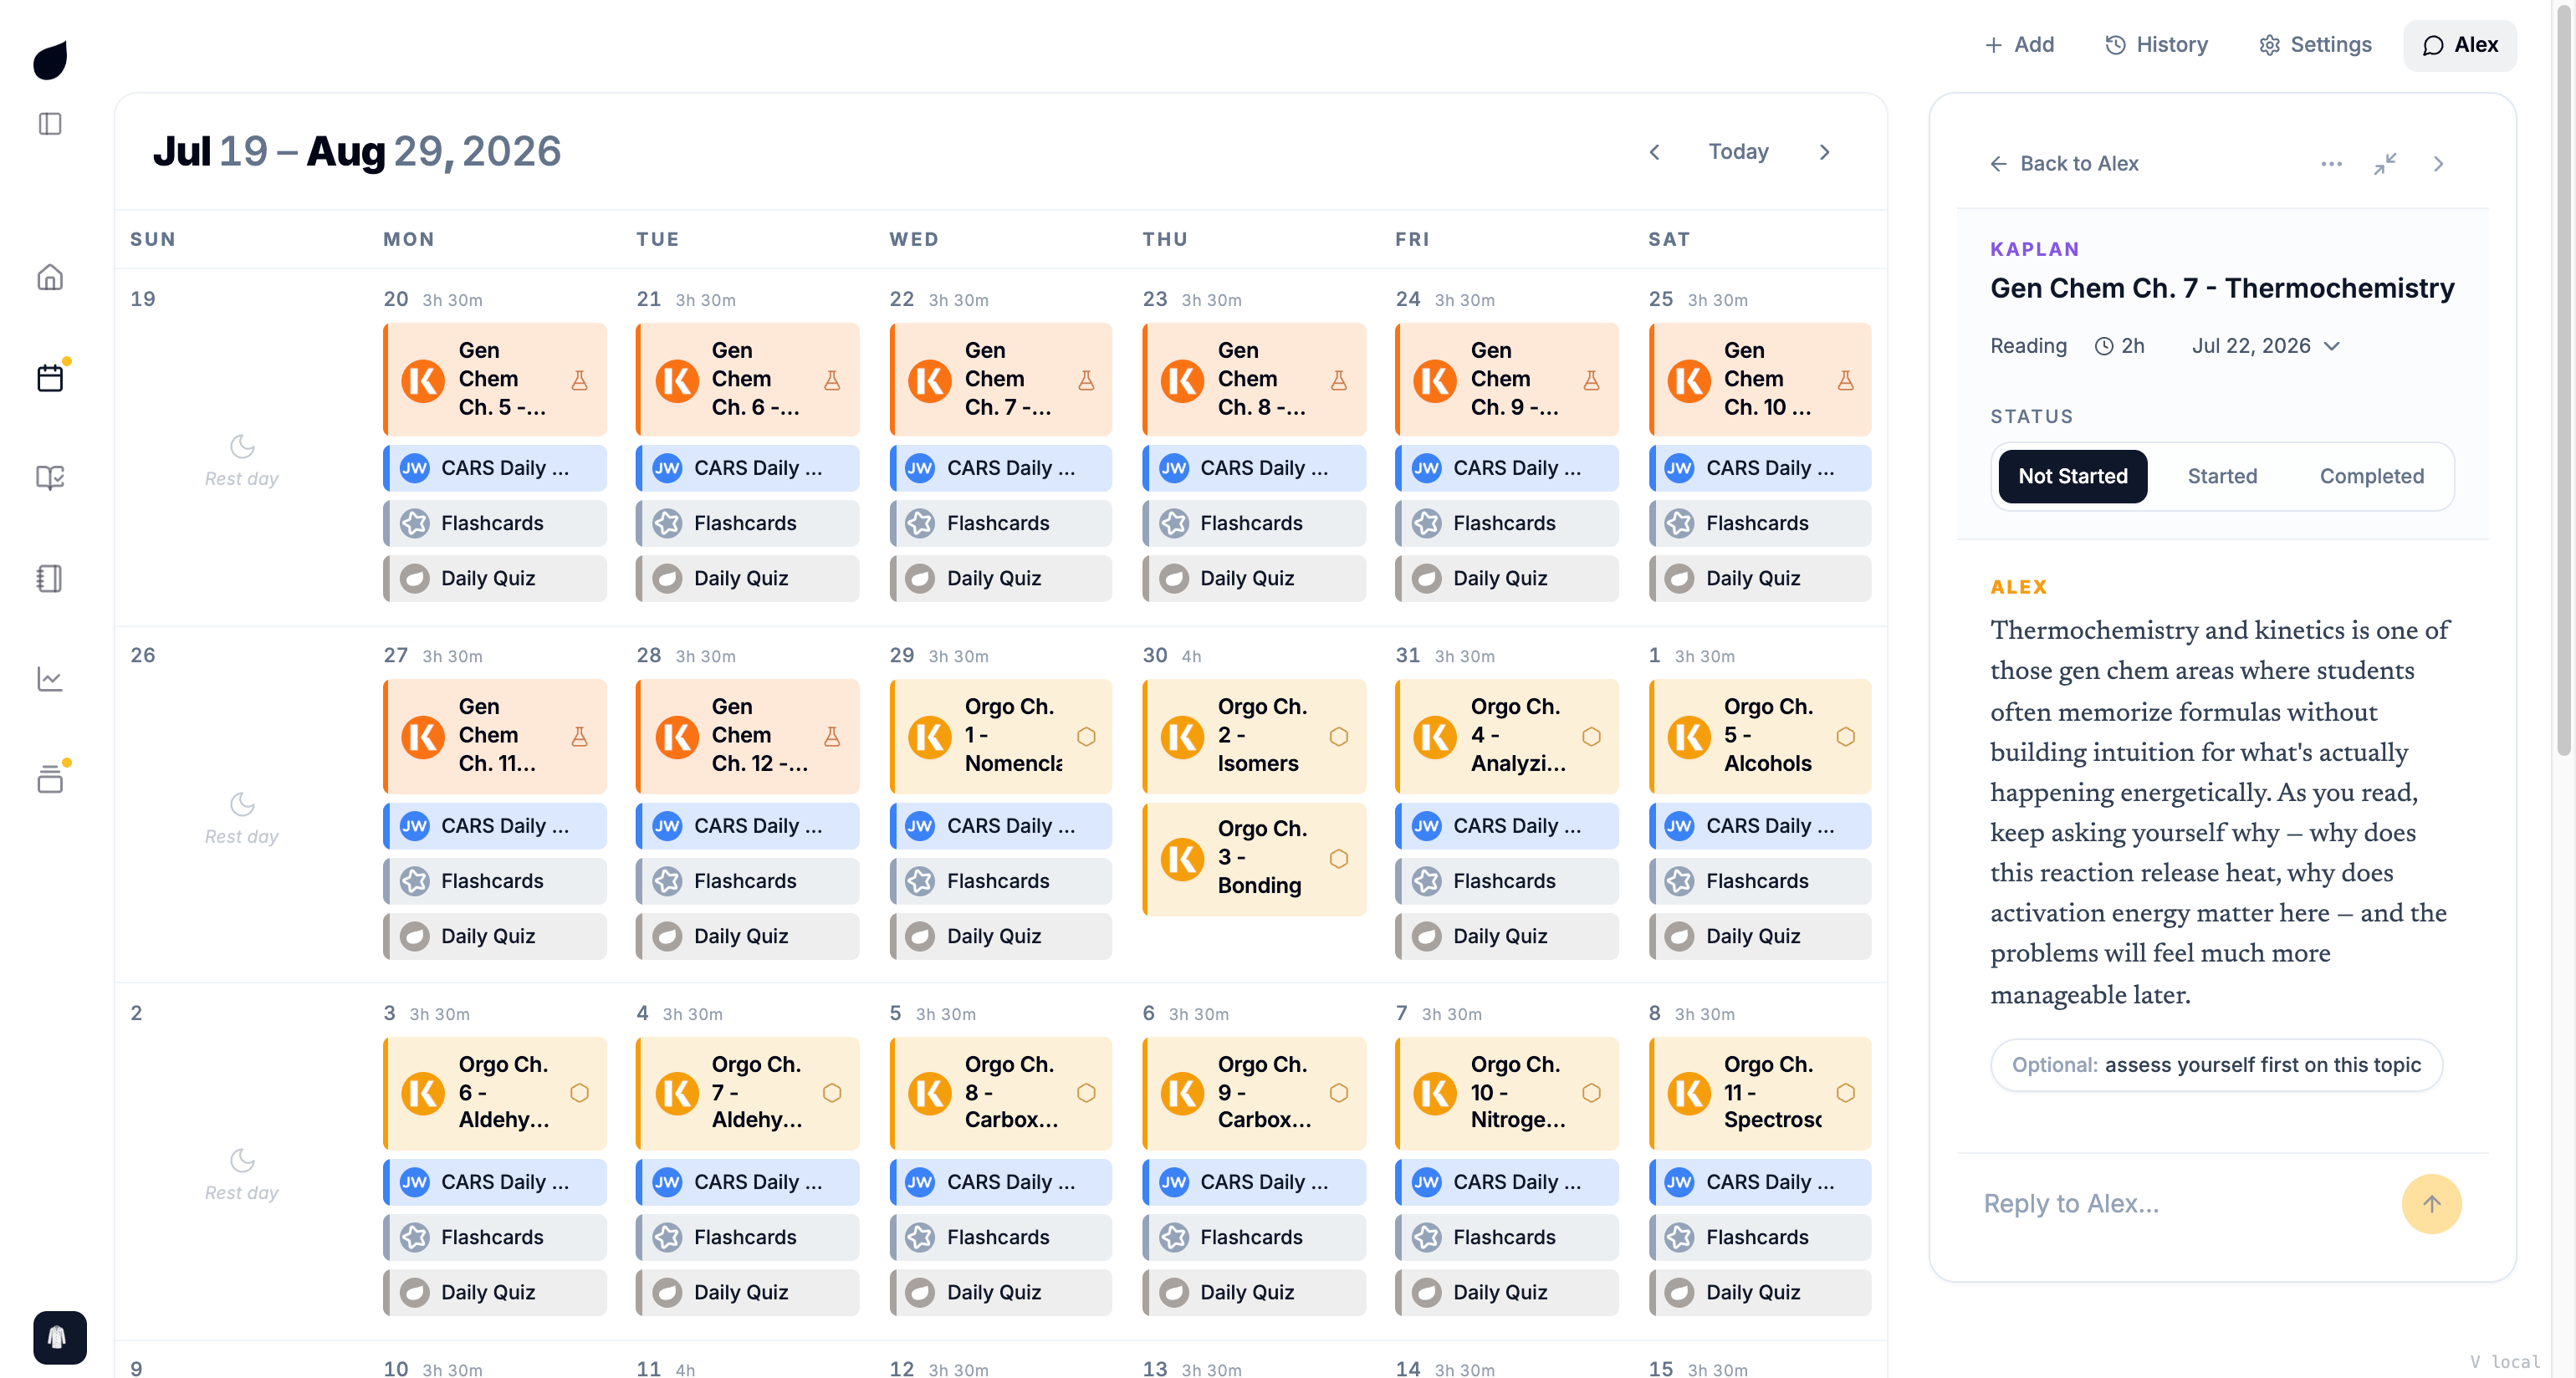The height and width of the screenshot is (1378, 2576).
Task: Select the Alex chat tab
Action: click(2460, 45)
